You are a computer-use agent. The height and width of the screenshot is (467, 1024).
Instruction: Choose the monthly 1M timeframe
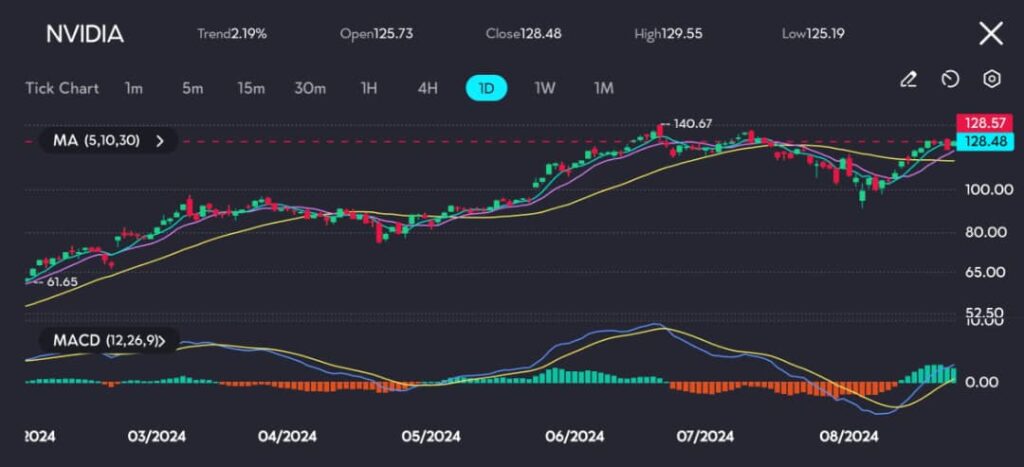(603, 88)
